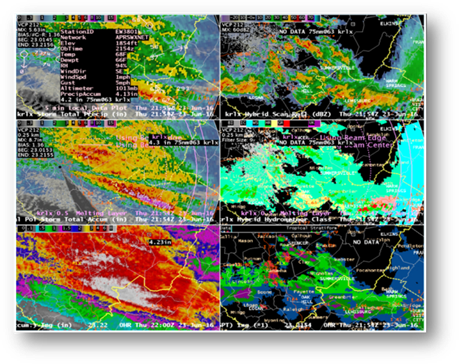Click the VCP 212 label in Storm Total Precip panel
Image resolution: width=459 pixels, height=364 pixels.
pyautogui.click(x=29, y=24)
